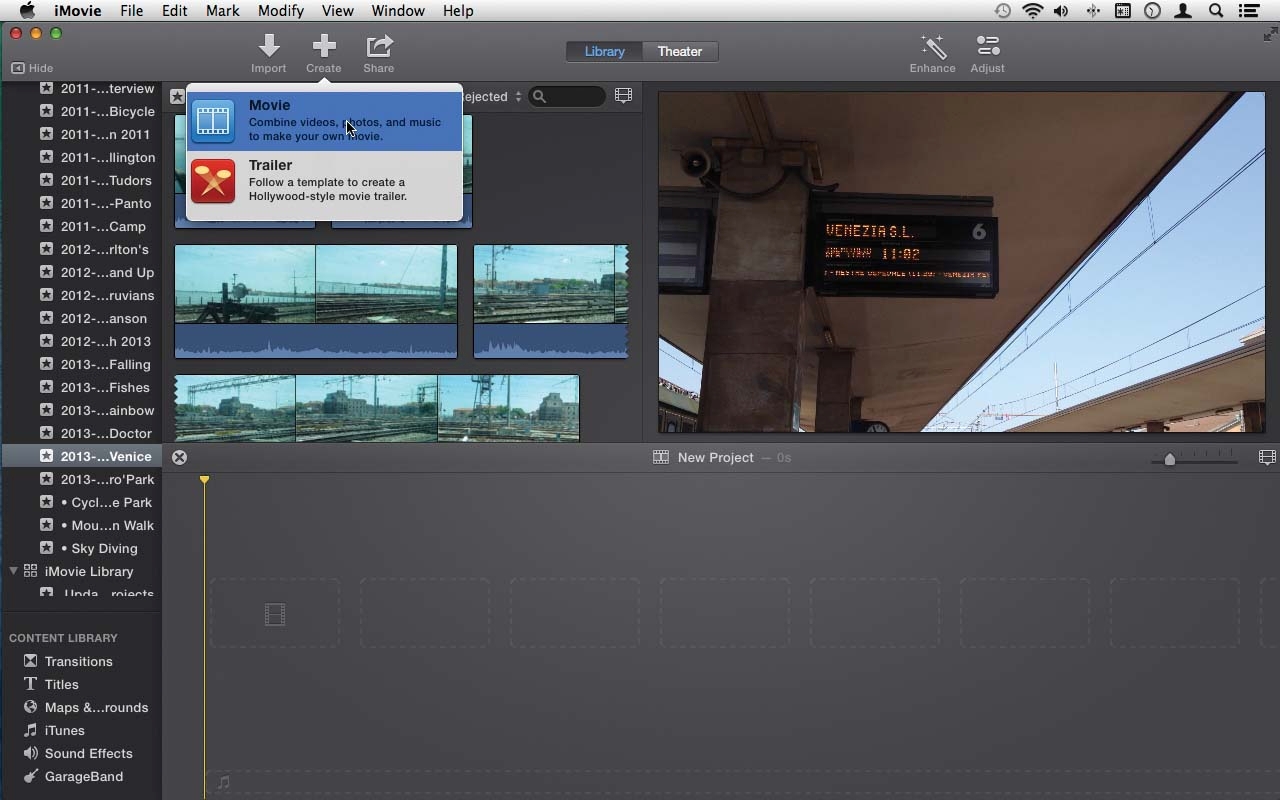The image size is (1280, 800).
Task: Open the Modify menu
Action: (x=280, y=11)
